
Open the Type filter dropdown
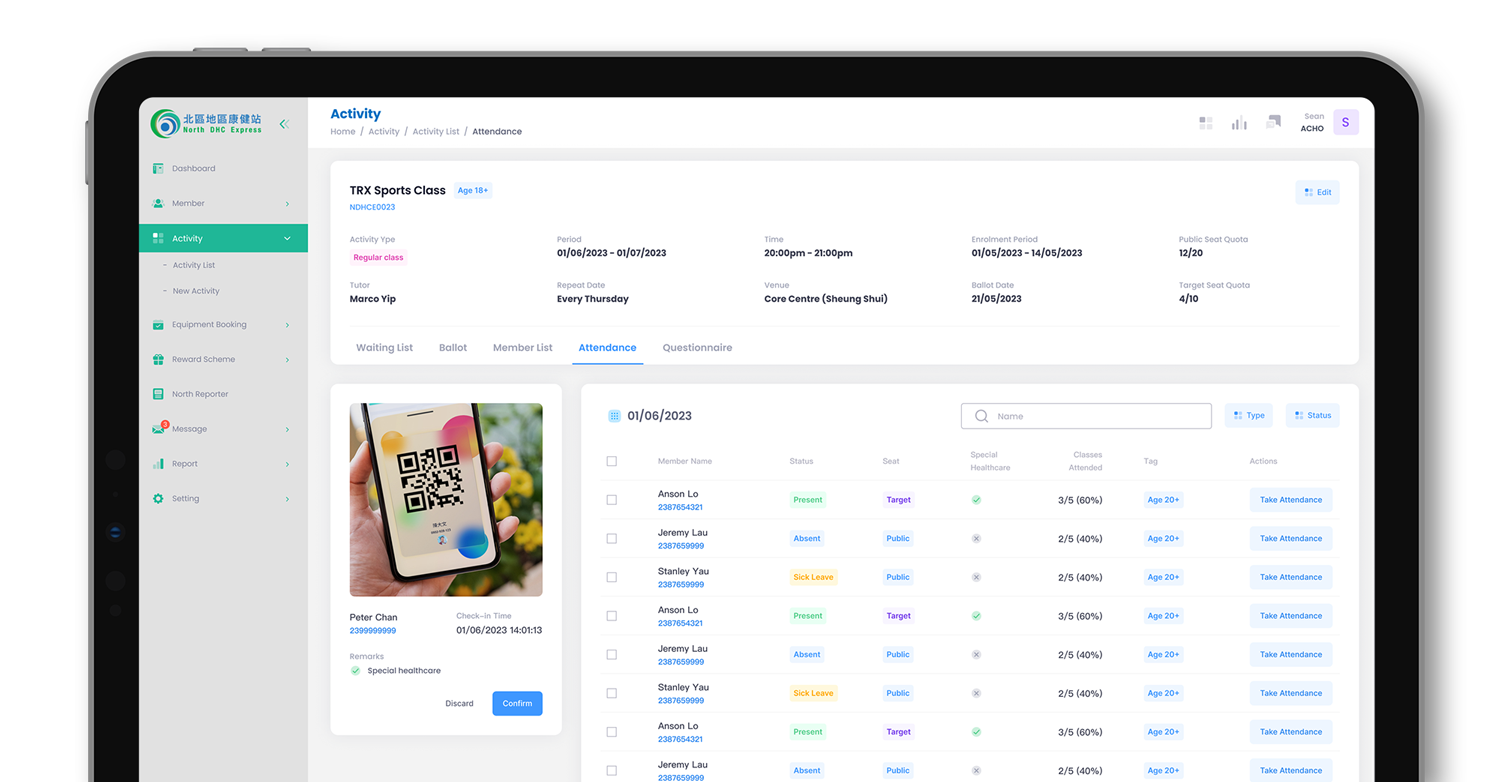click(1249, 415)
